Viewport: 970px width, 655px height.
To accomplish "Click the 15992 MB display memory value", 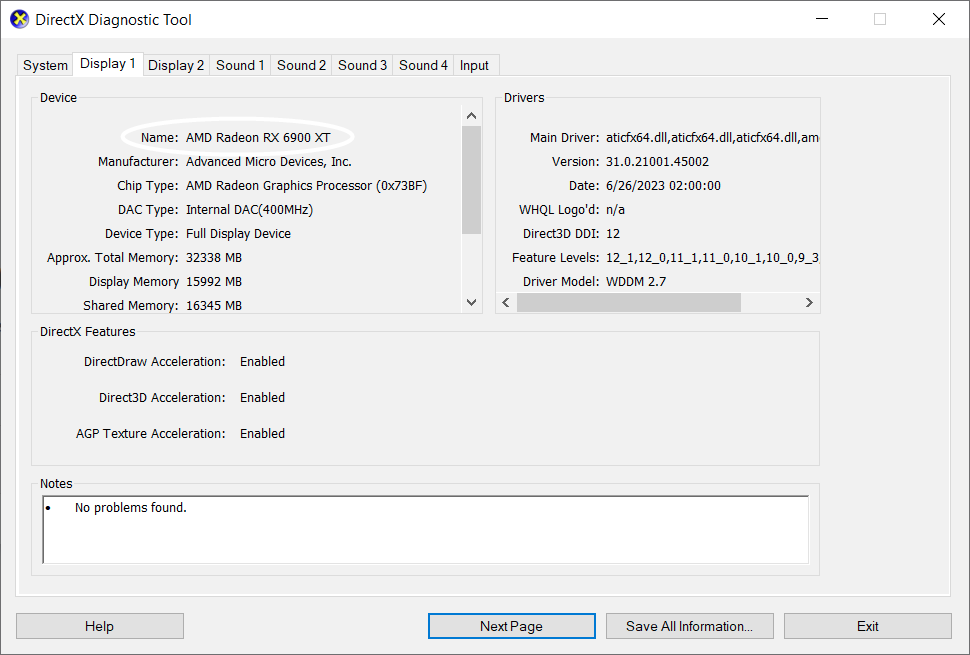I will pos(213,281).
